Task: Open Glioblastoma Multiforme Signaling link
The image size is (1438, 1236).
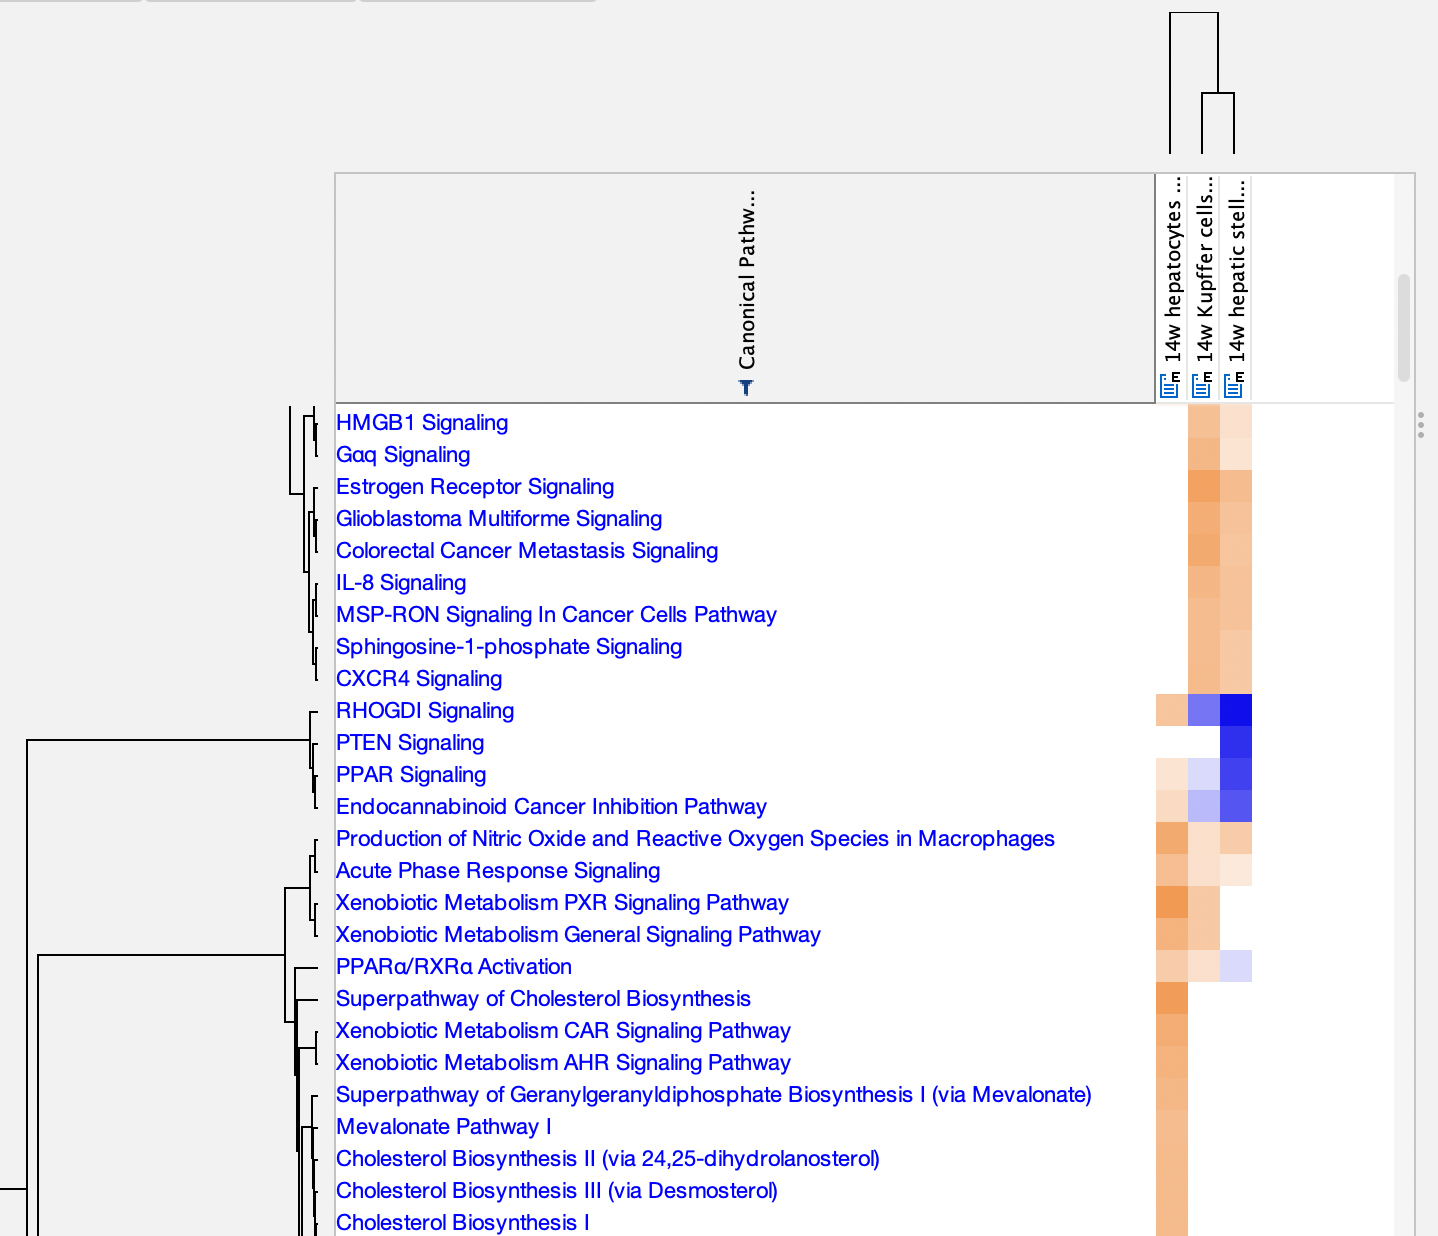Action: [499, 518]
